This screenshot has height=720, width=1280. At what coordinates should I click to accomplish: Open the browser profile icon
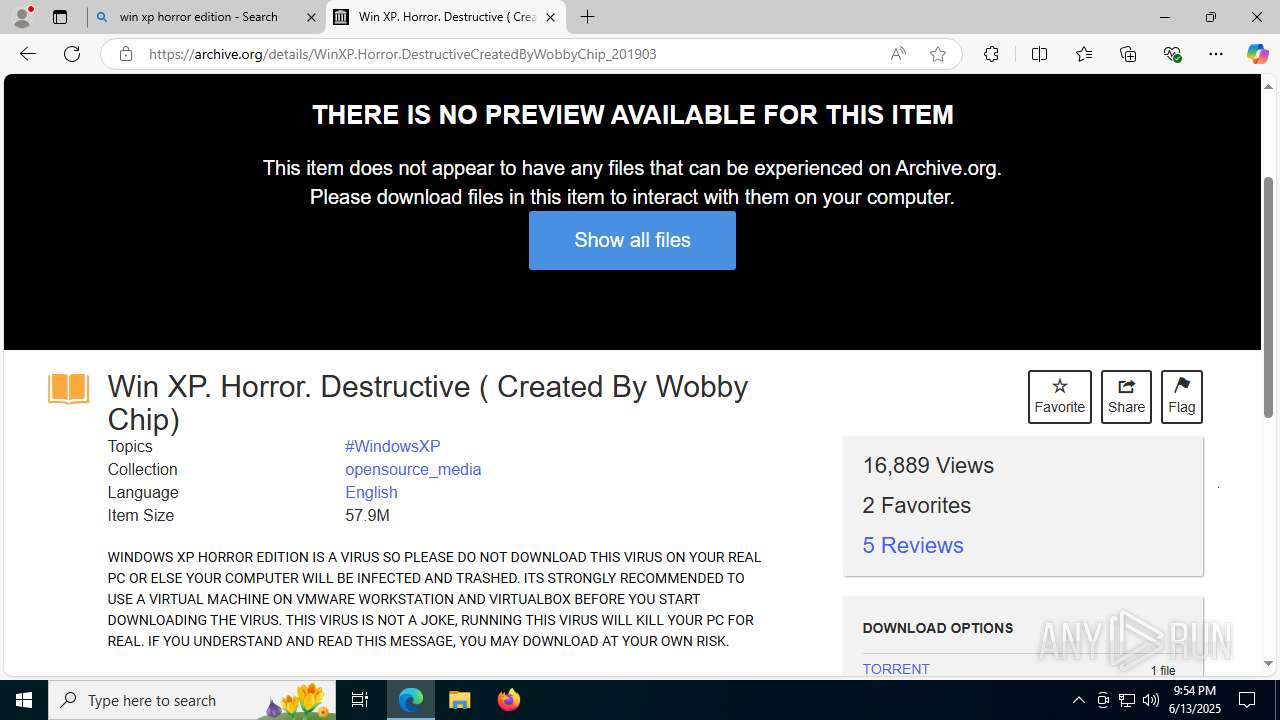pos(22,17)
